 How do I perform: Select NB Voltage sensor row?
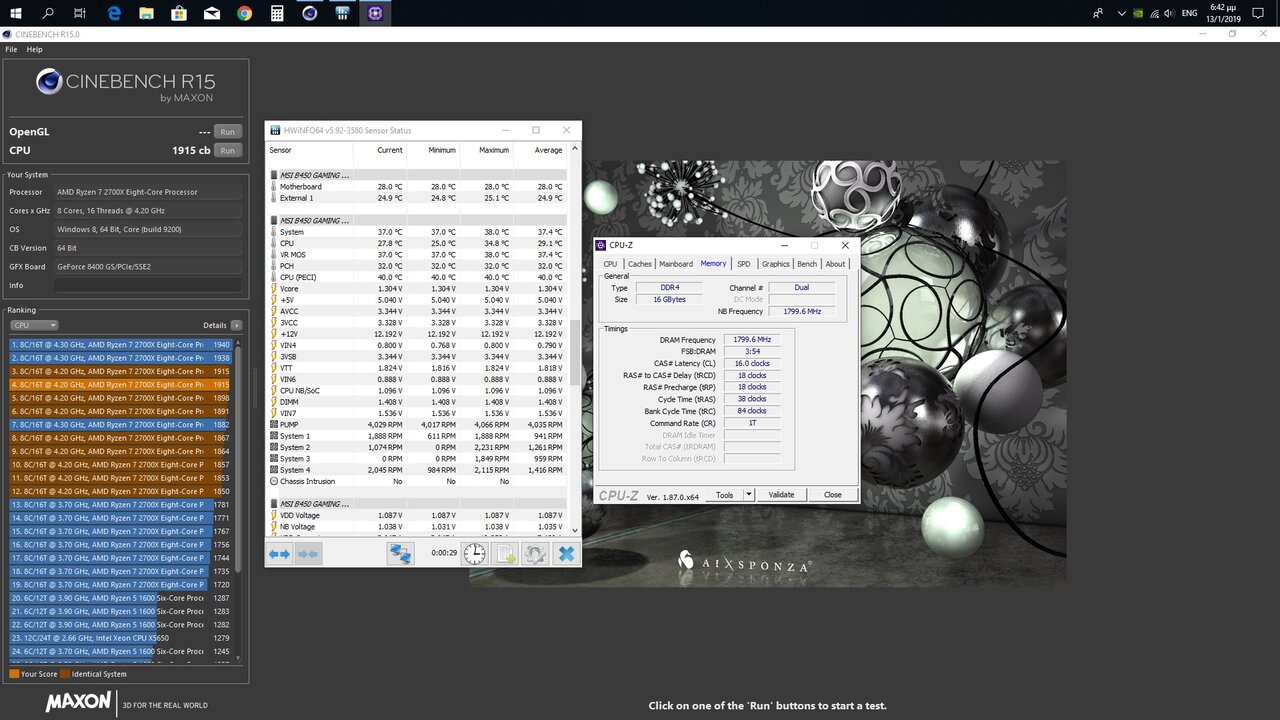click(x=417, y=526)
